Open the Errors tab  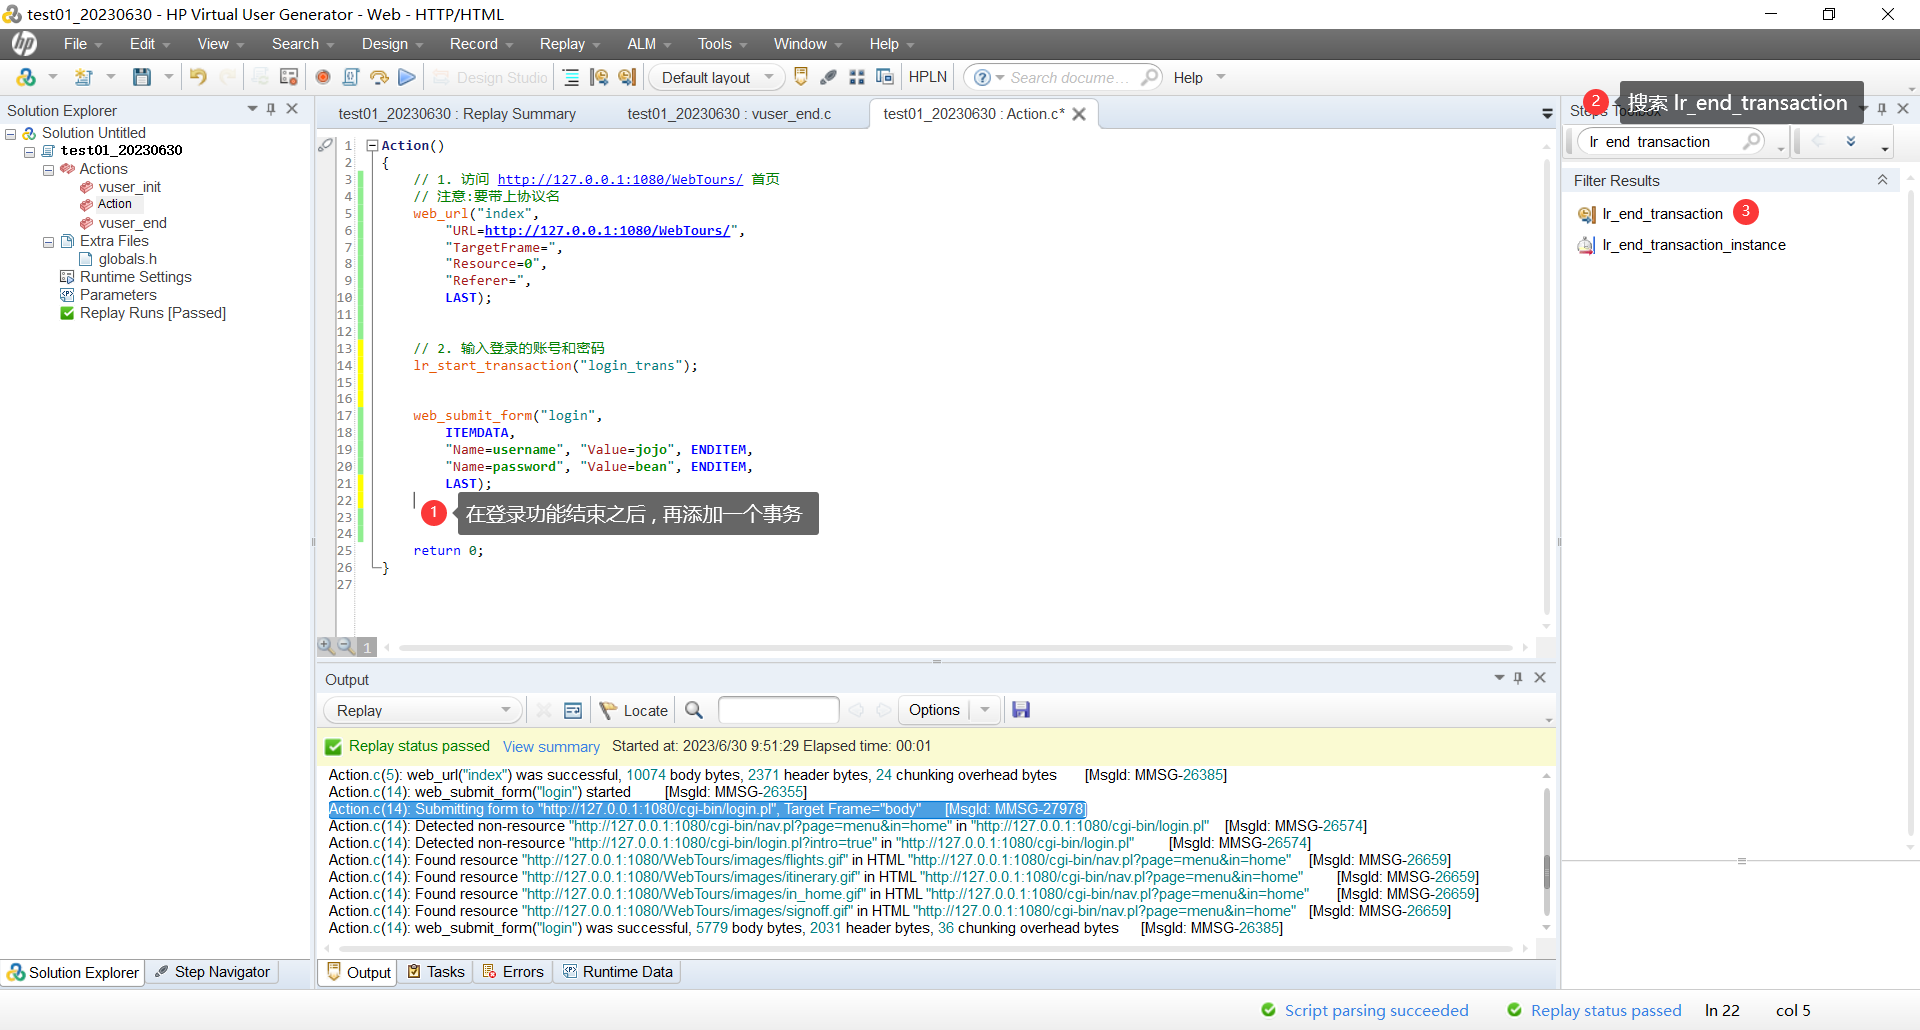coord(513,972)
